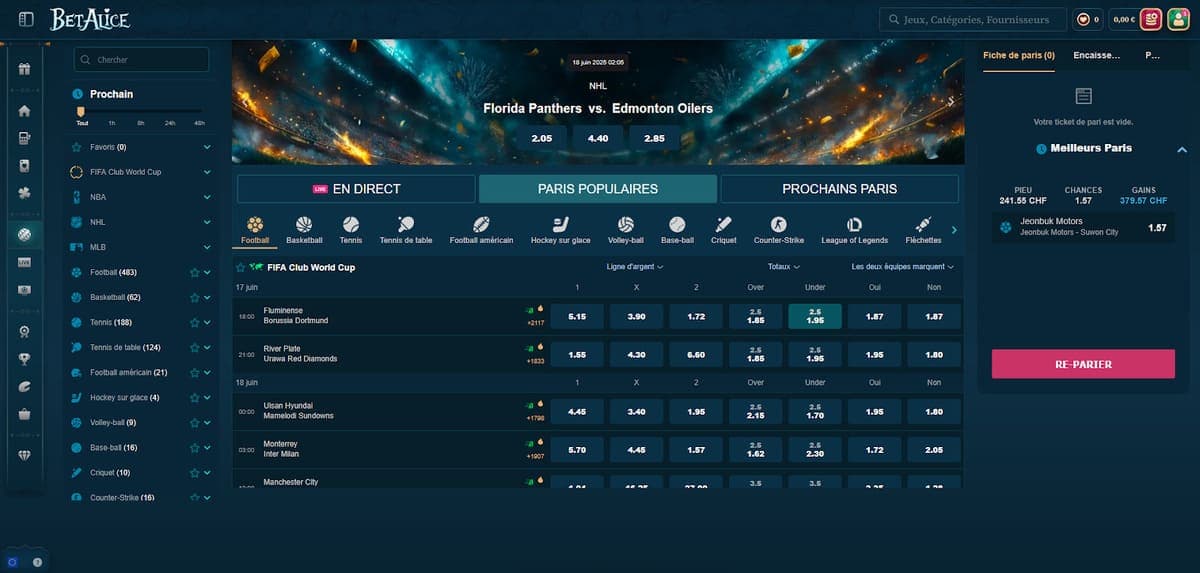Favorite Base-ball (16) with its star

(x=195, y=447)
